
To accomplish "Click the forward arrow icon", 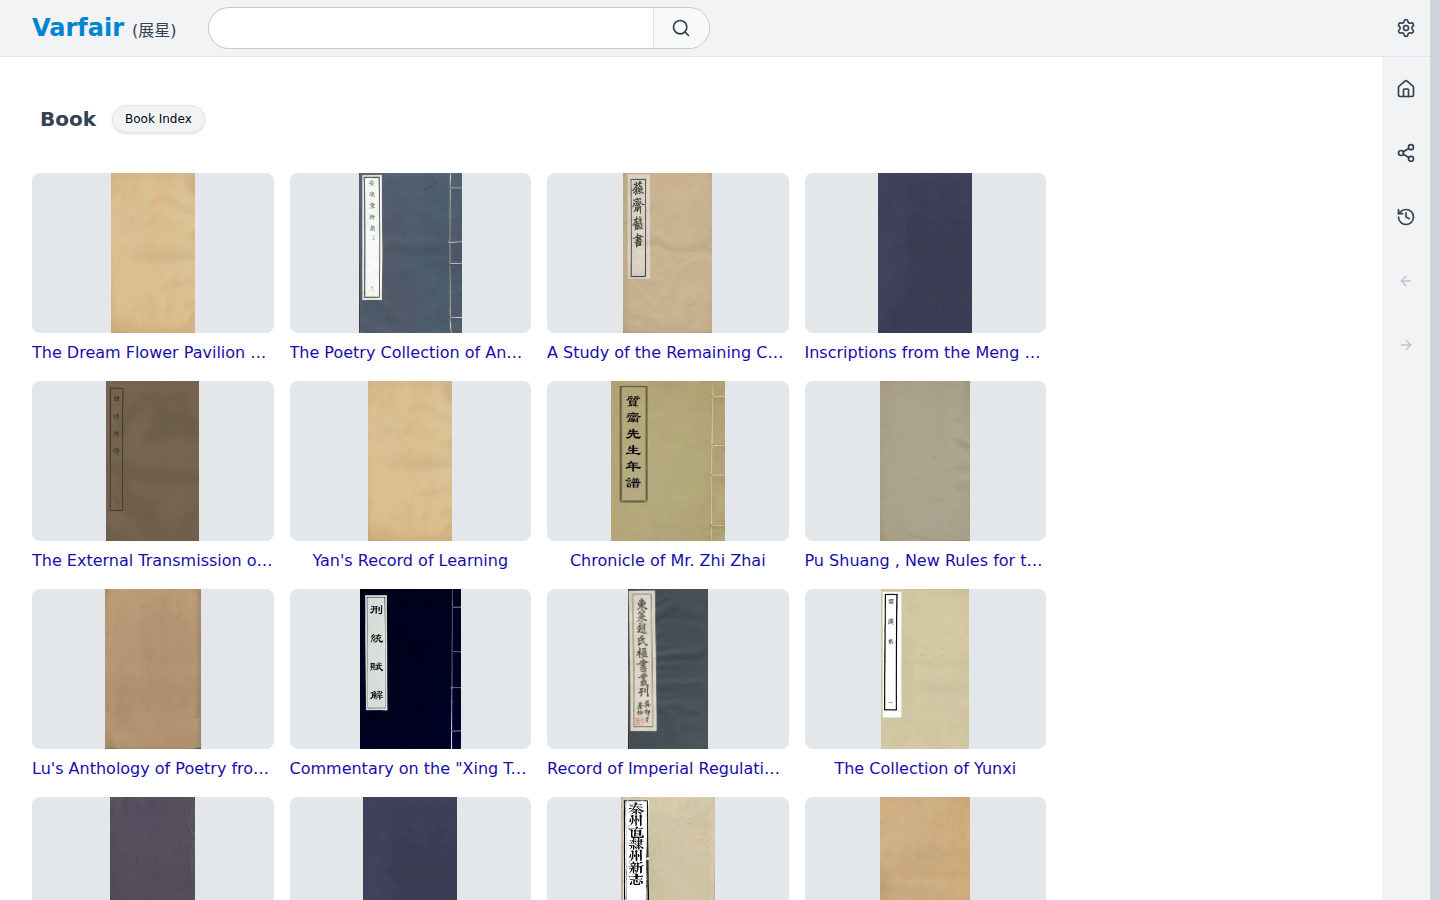I will click(x=1406, y=345).
